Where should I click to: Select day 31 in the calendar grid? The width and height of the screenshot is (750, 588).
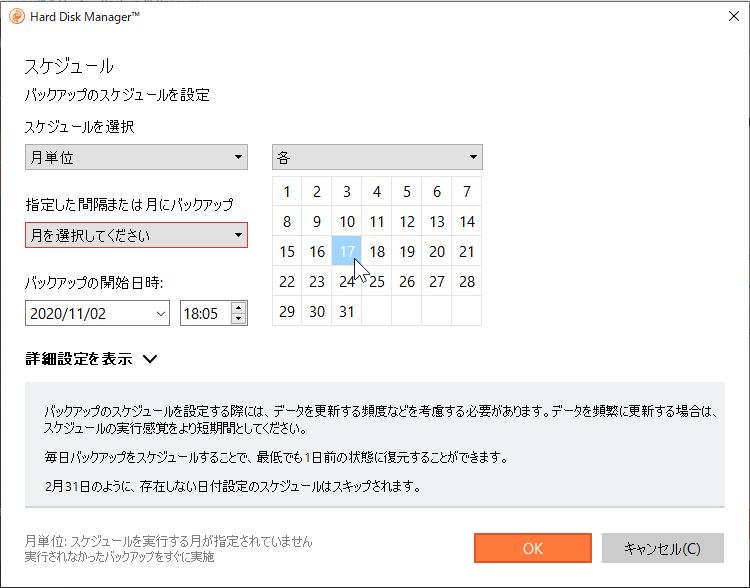click(x=347, y=311)
